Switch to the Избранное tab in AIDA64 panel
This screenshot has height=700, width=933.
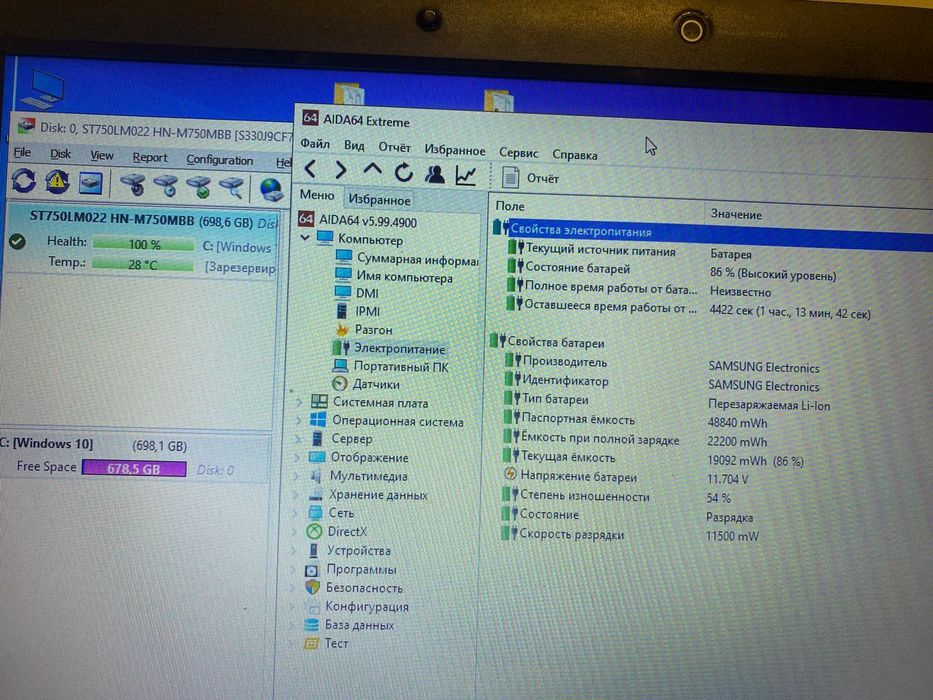click(x=380, y=199)
